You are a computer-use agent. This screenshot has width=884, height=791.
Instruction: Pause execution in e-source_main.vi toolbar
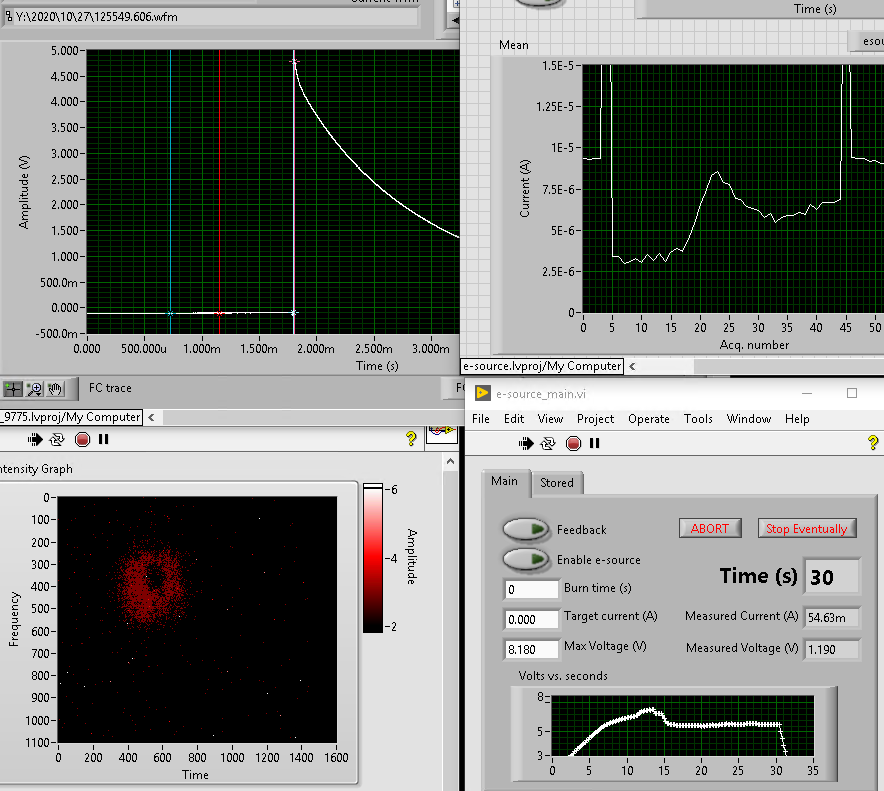point(594,442)
